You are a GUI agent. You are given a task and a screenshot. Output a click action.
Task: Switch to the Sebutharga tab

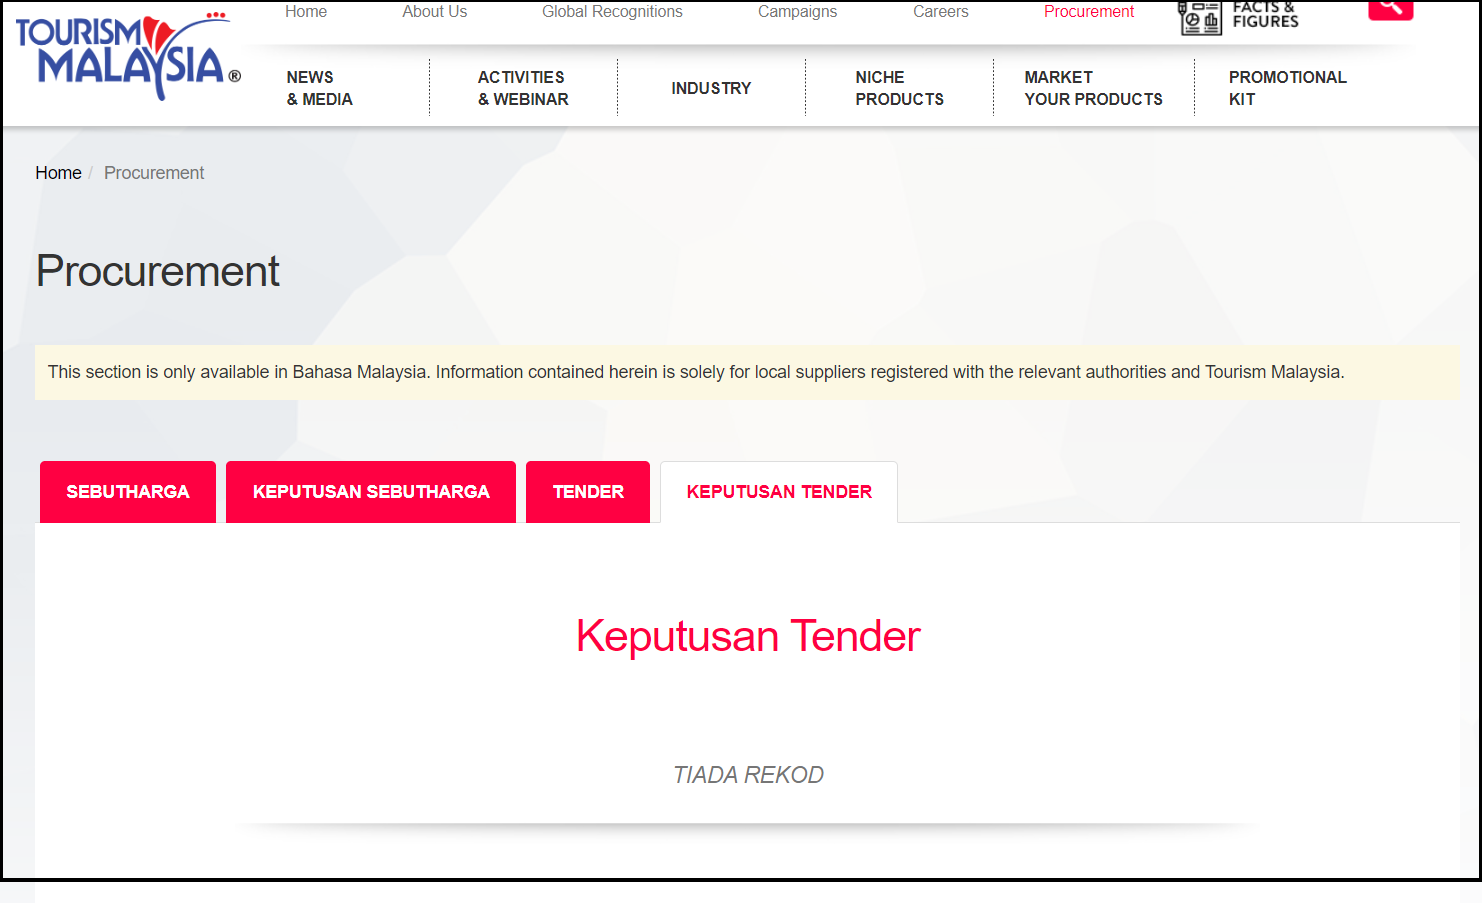[x=128, y=492]
